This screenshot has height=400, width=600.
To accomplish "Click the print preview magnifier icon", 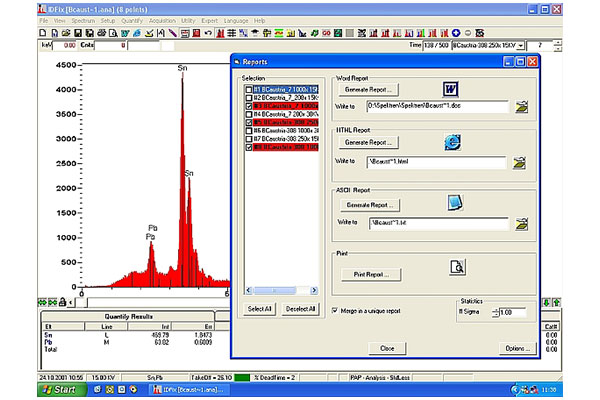I will click(458, 268).
